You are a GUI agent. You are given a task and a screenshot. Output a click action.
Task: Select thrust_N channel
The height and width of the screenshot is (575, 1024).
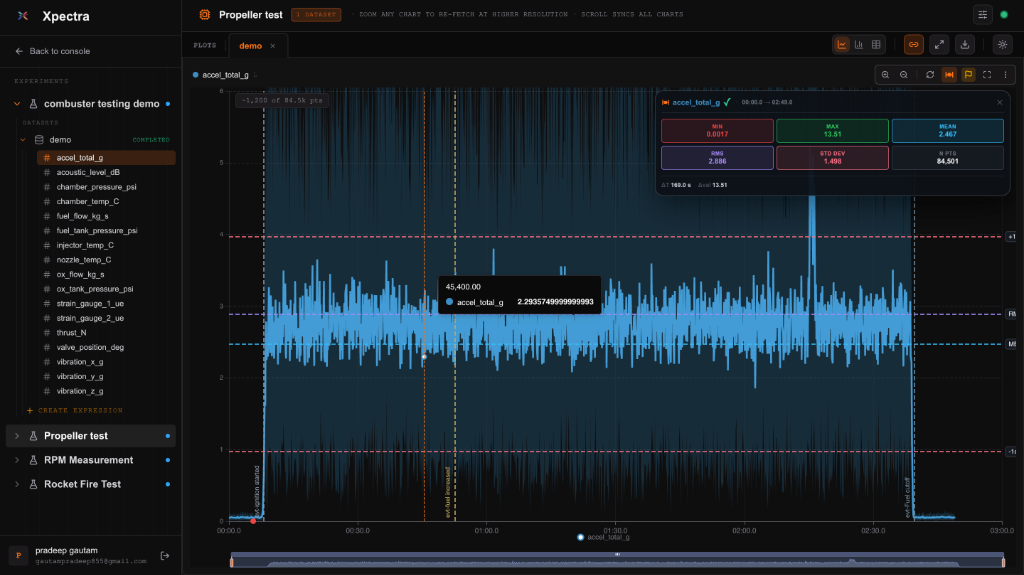pos(106,333)
